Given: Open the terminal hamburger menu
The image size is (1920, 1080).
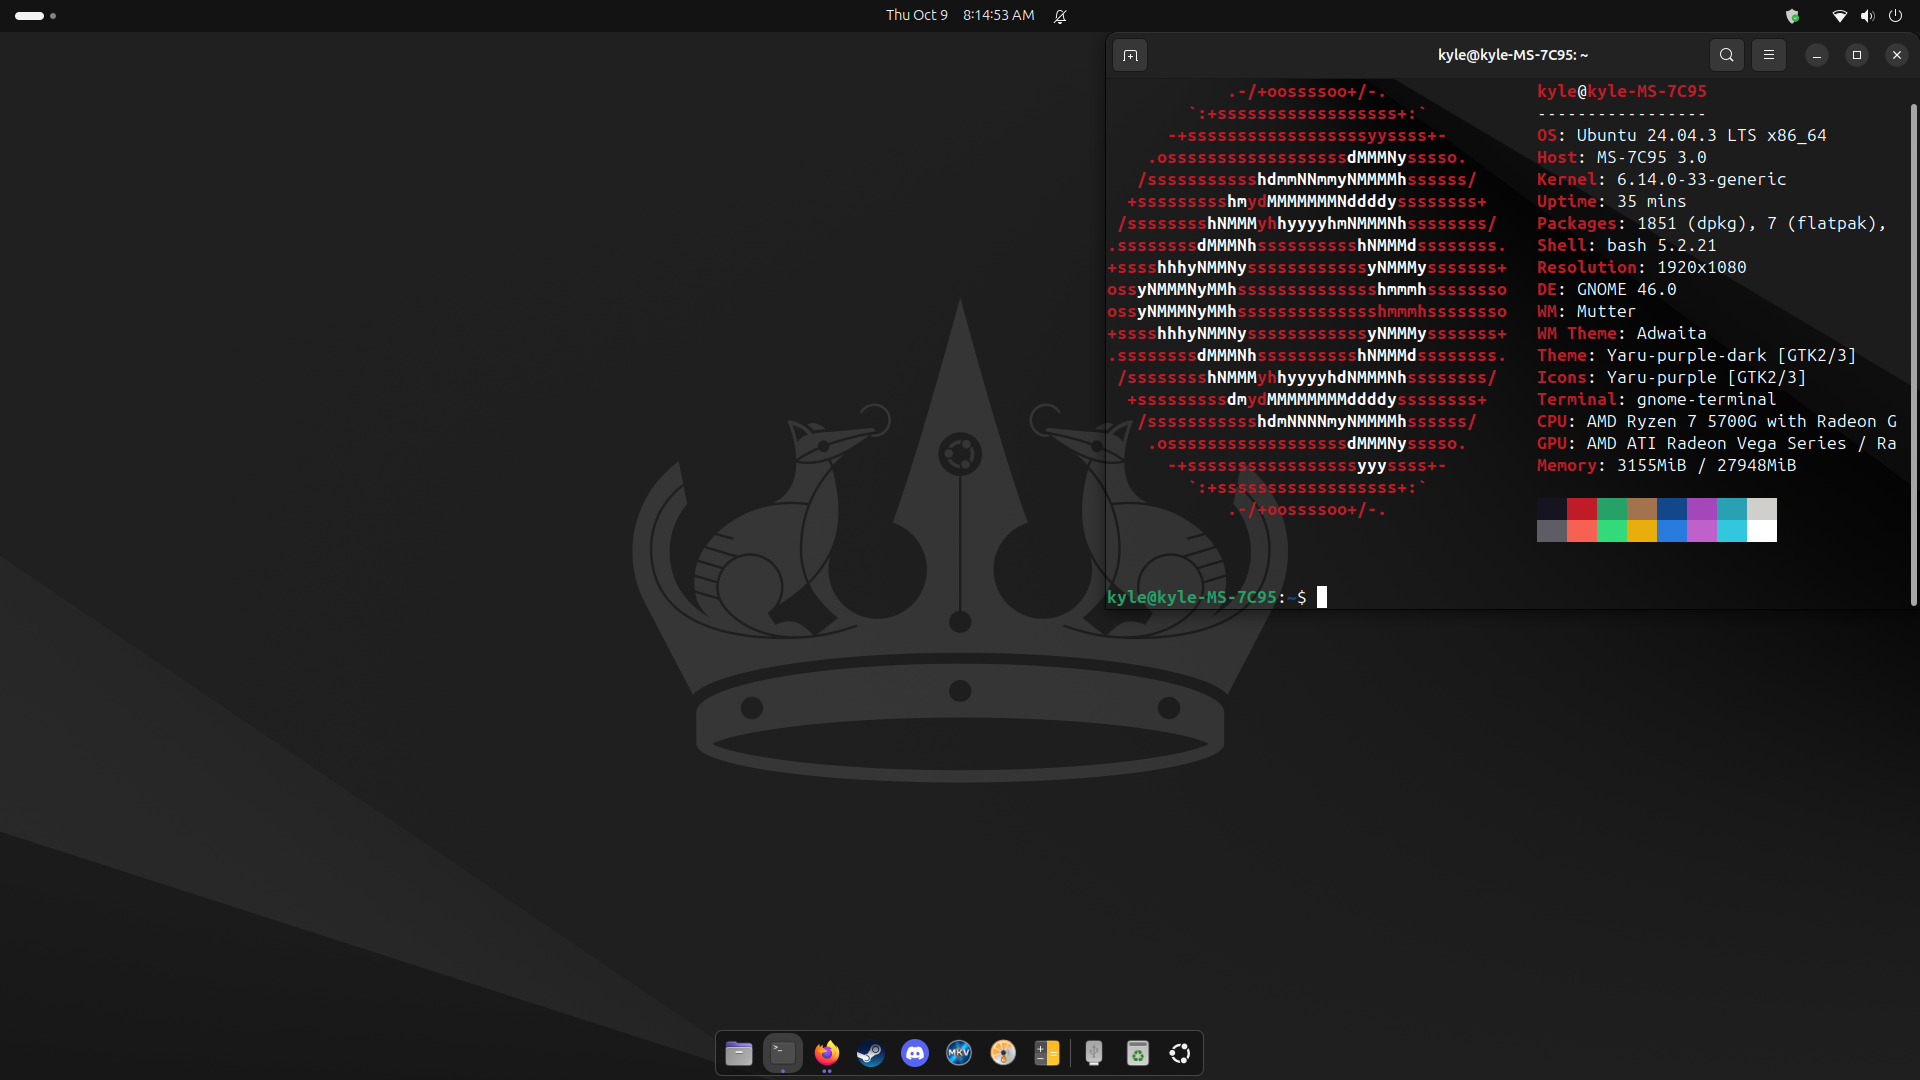Looking at the screenshot, I should tap(1768, 55).
